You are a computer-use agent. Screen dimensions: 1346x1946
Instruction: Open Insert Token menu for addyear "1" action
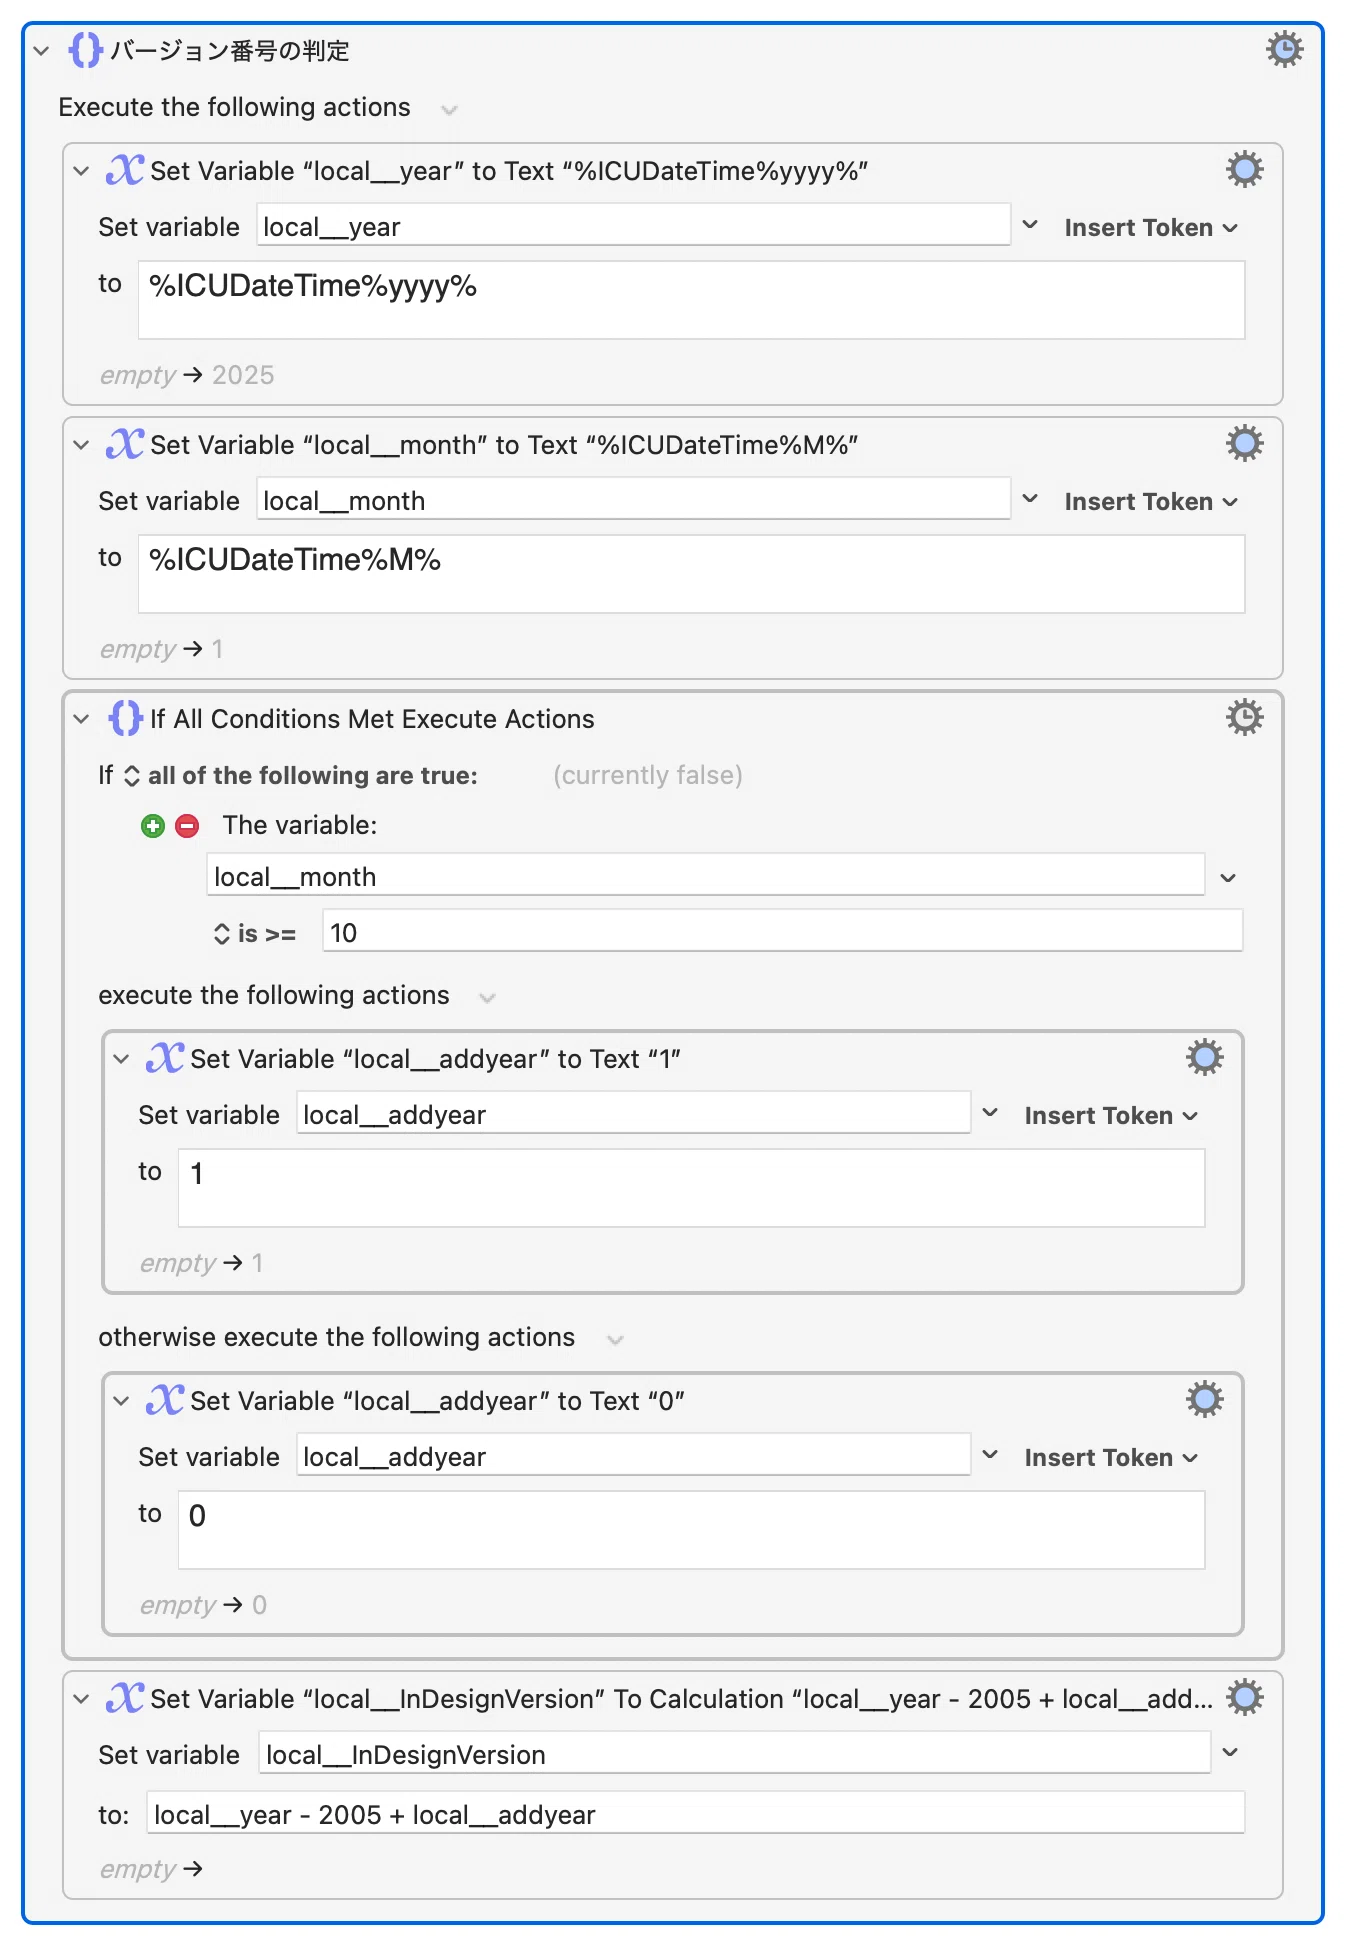[1111, 1116]
